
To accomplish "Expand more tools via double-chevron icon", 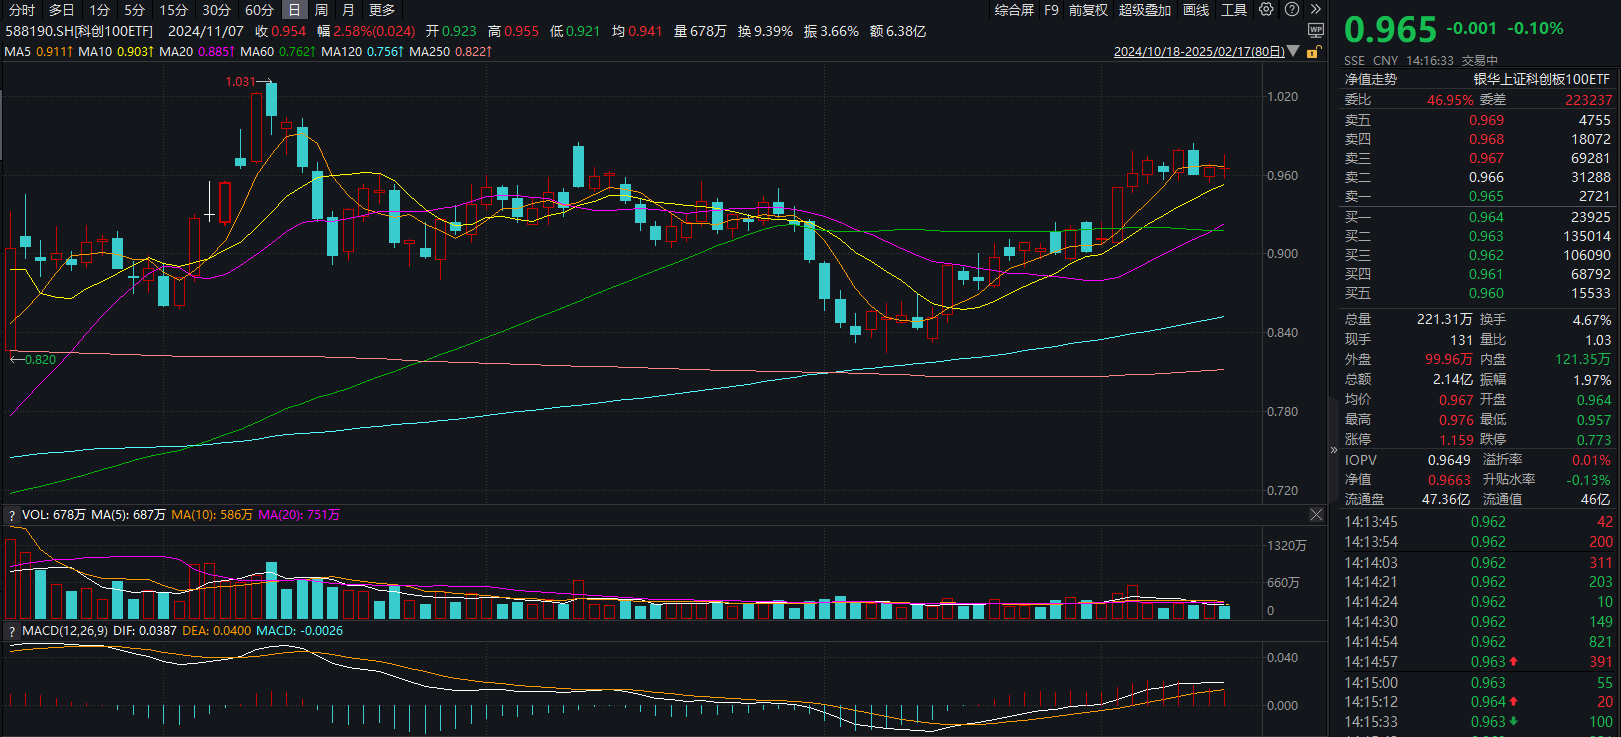I will (1316, 9).
